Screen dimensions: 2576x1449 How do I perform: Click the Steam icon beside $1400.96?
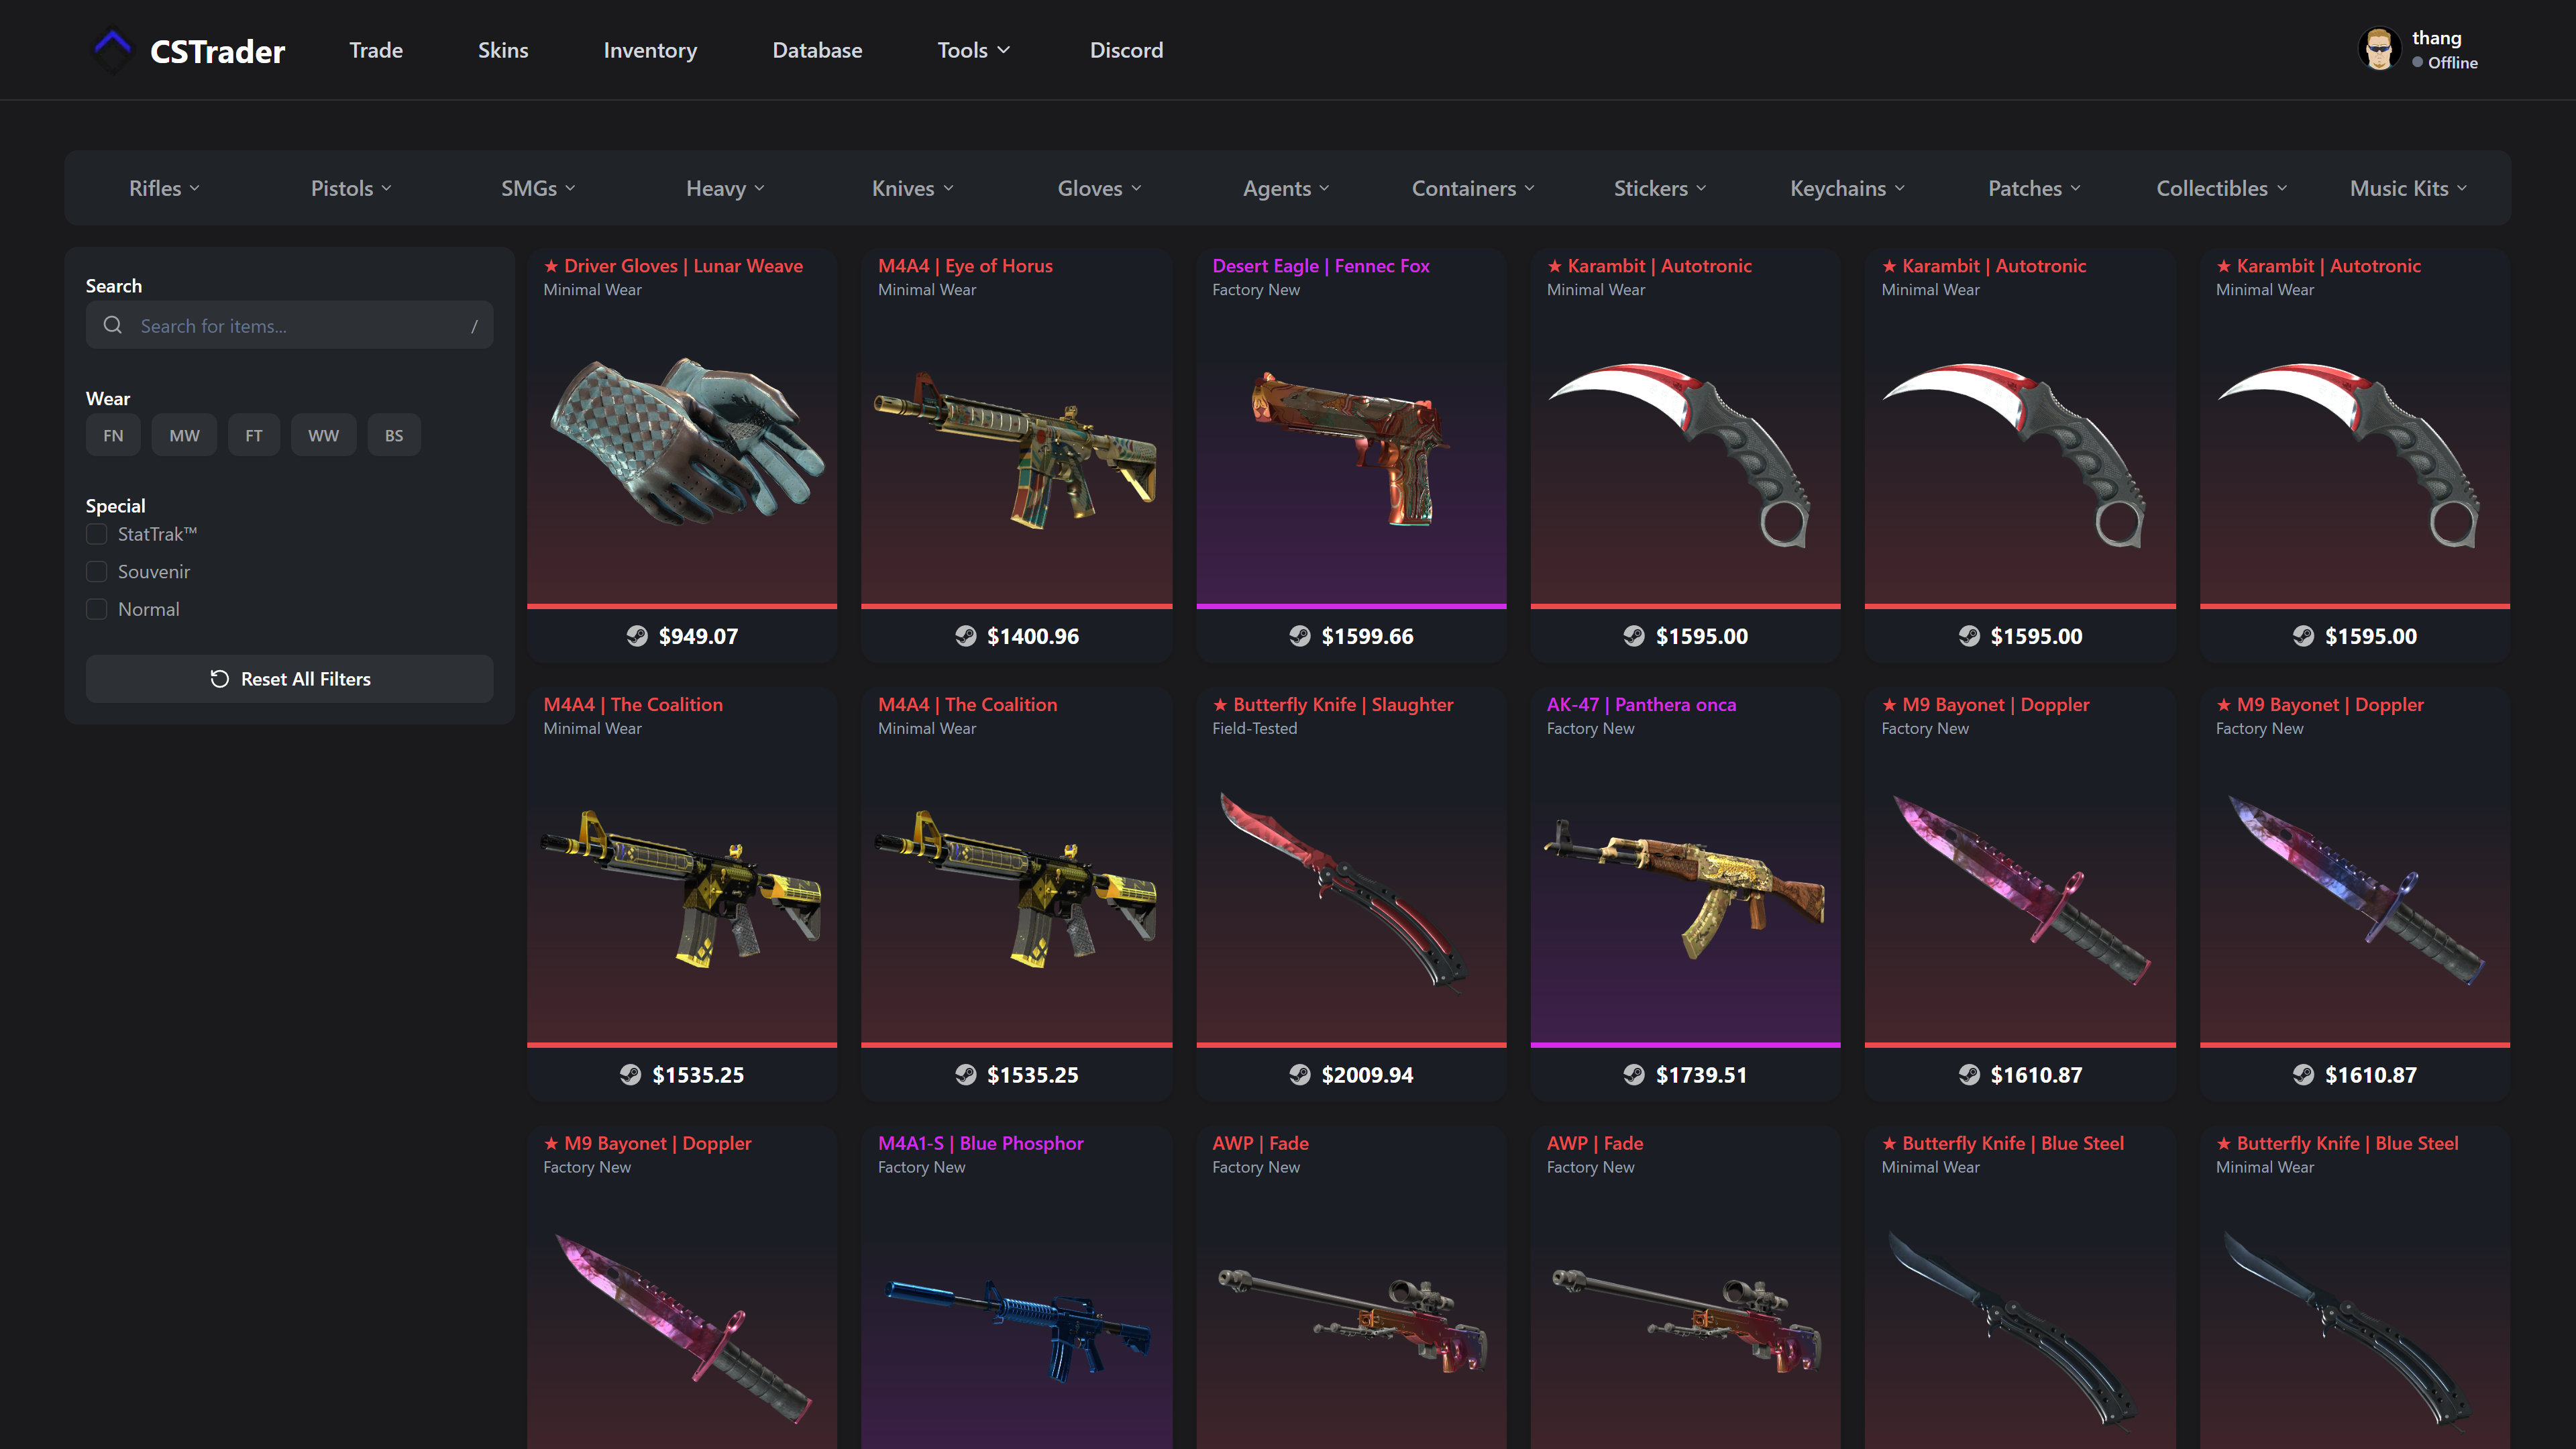pos(965,636)
